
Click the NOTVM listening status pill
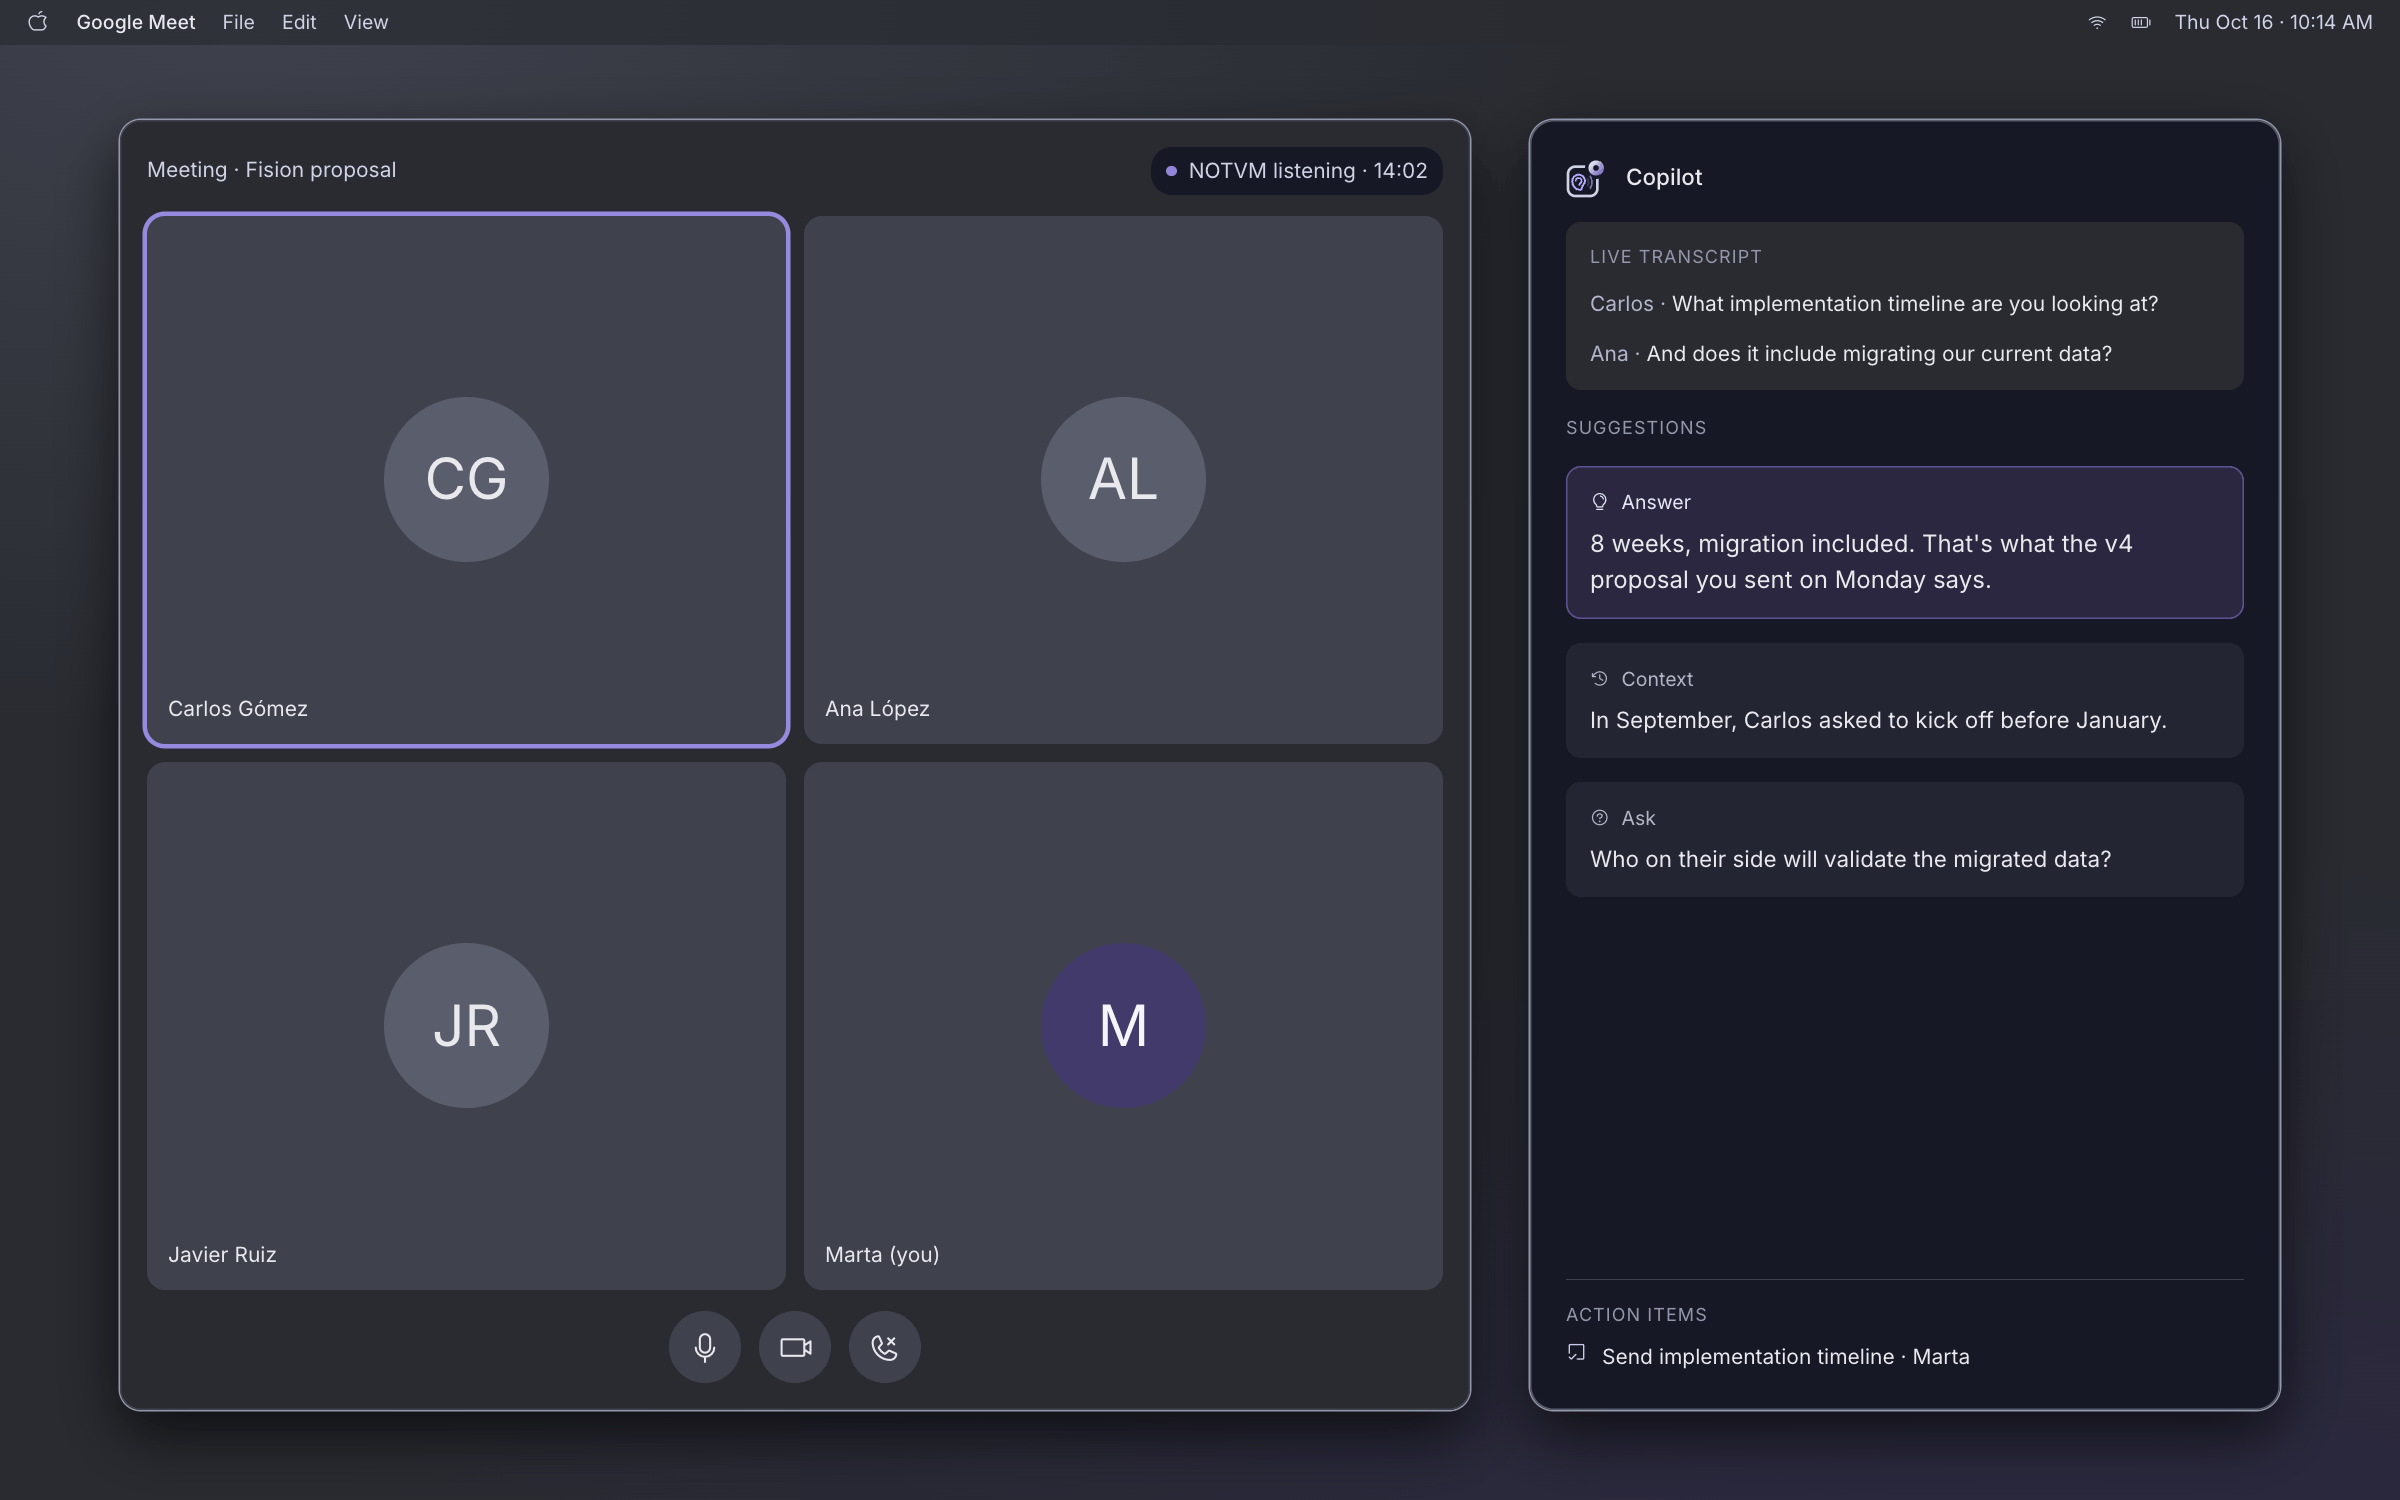click(x=1296, y=171)
